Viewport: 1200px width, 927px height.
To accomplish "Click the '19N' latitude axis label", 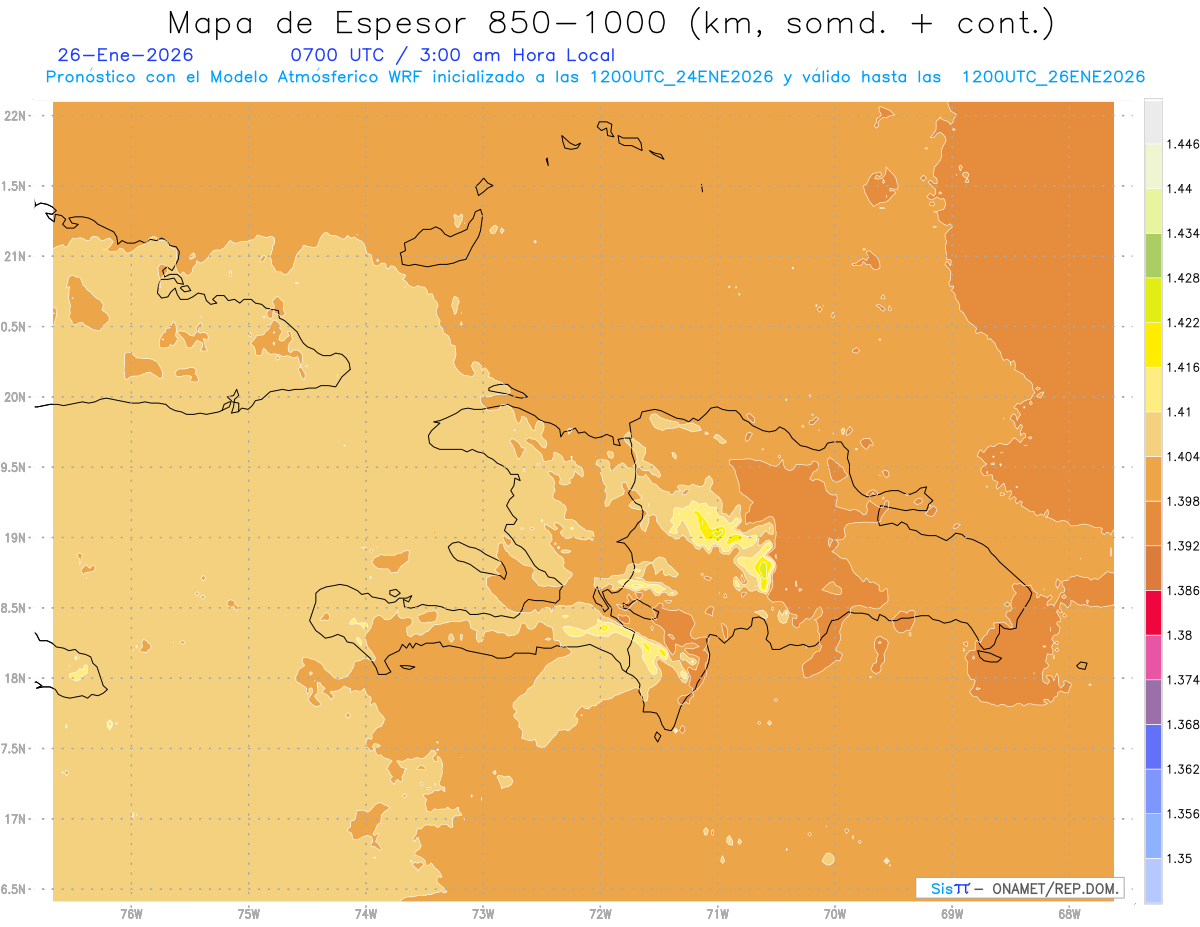I will point(14,537).
